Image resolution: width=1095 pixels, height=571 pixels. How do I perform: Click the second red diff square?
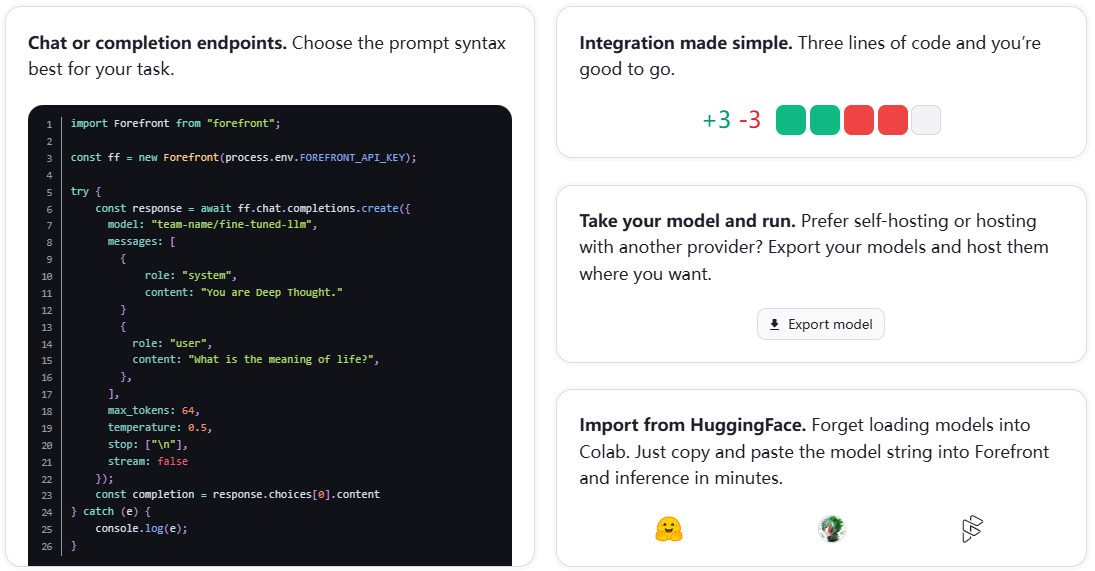[x=893, y=120]
